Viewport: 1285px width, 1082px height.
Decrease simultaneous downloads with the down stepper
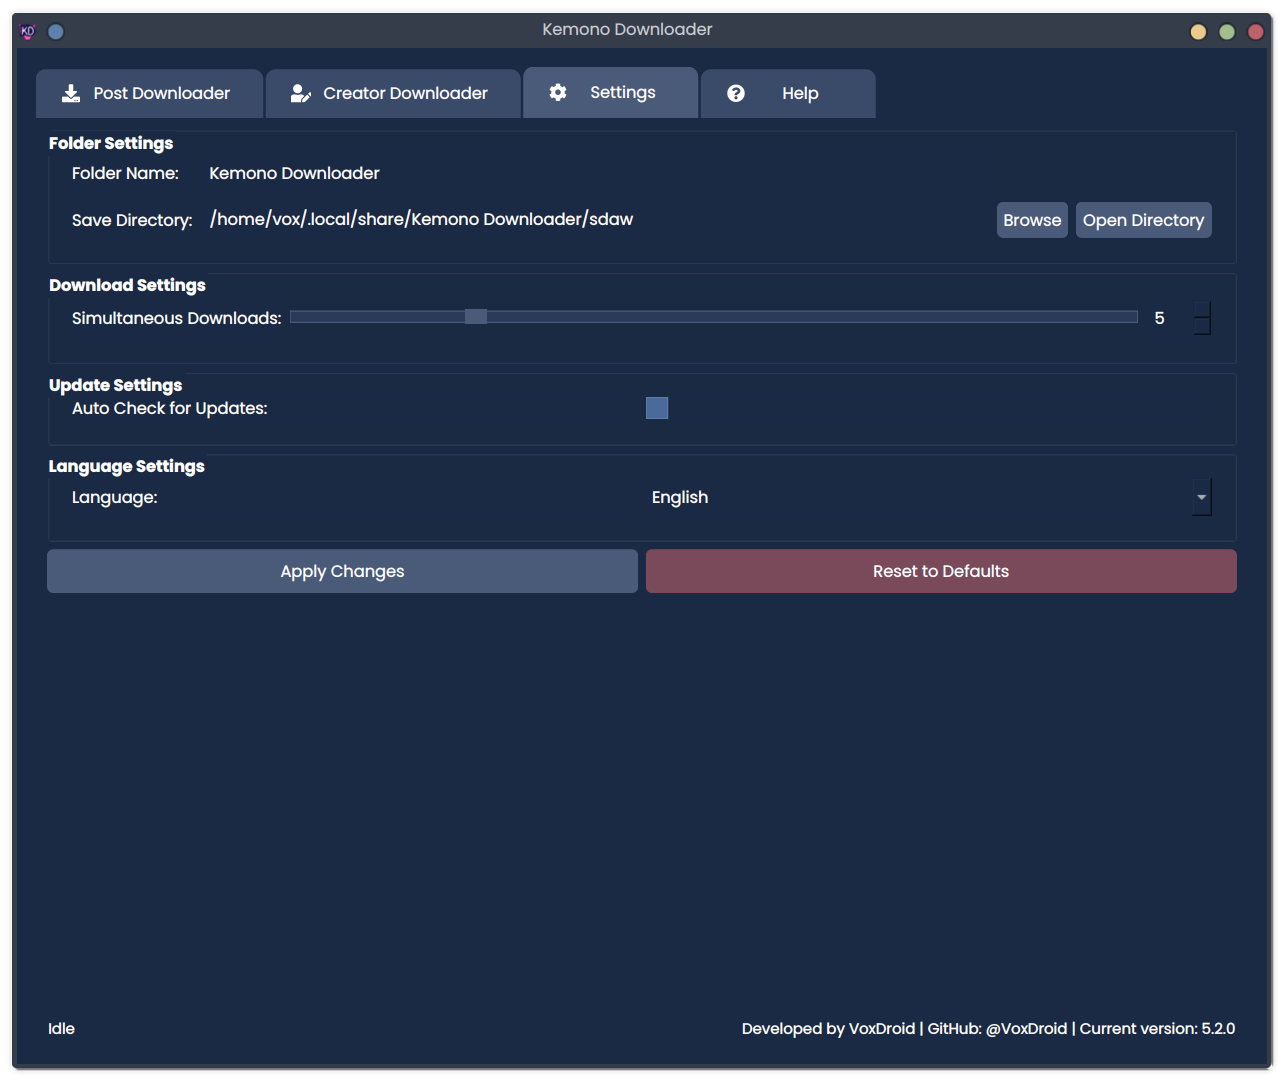point(1202,325)
